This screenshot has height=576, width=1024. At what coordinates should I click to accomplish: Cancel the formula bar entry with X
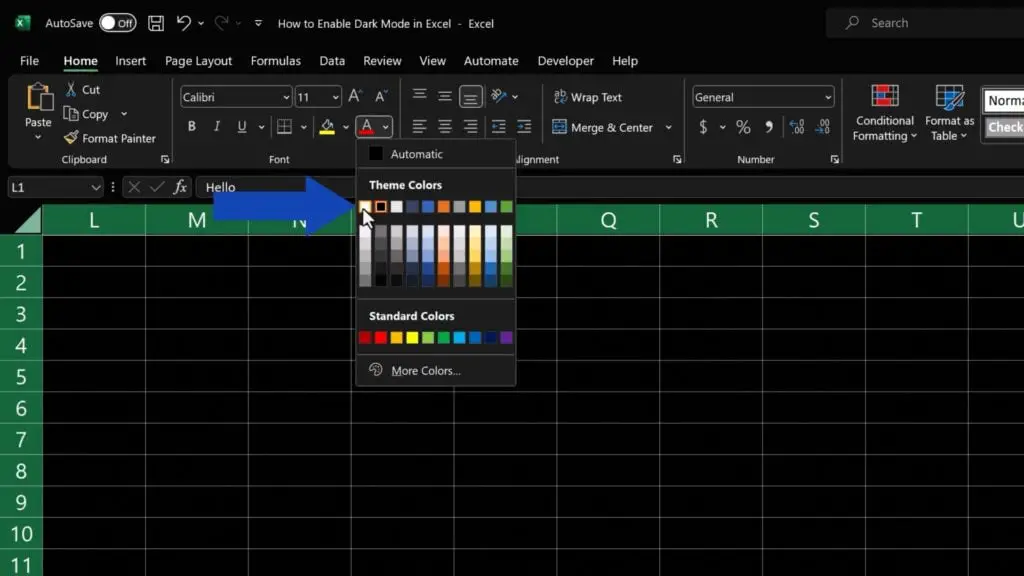134,187
